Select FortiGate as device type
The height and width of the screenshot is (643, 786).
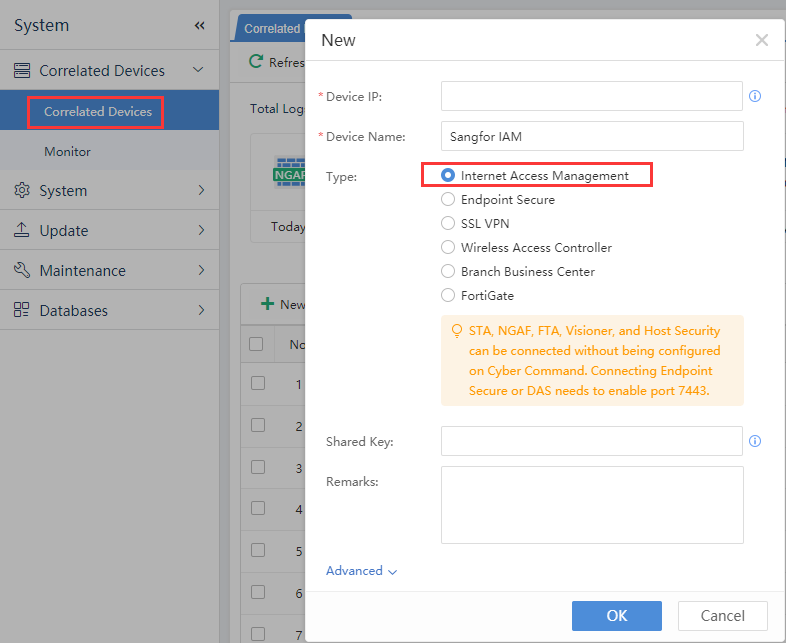[448, 296]
